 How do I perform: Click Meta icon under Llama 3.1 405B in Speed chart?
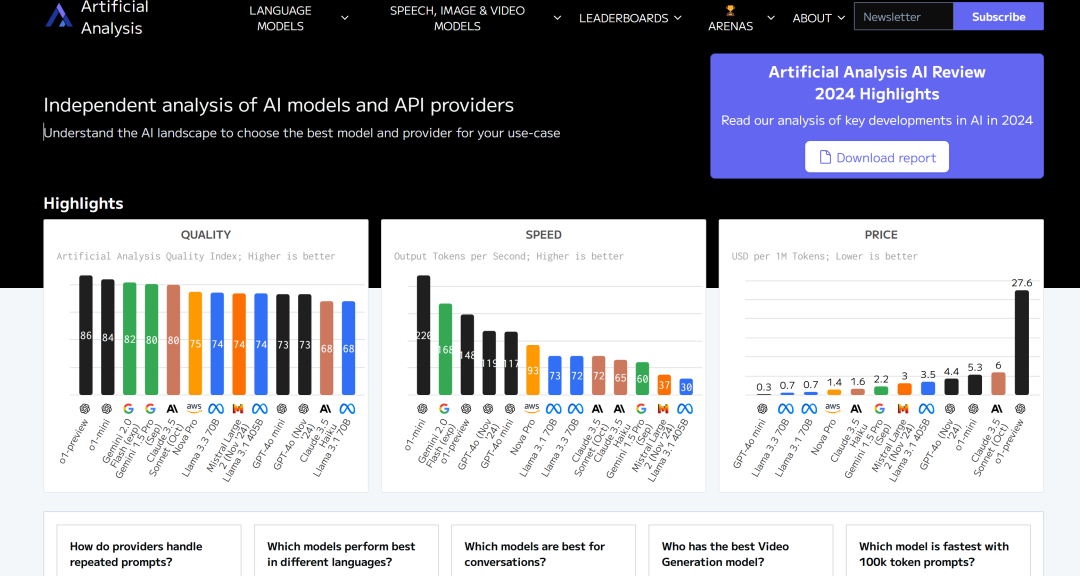tap(685, 409)
